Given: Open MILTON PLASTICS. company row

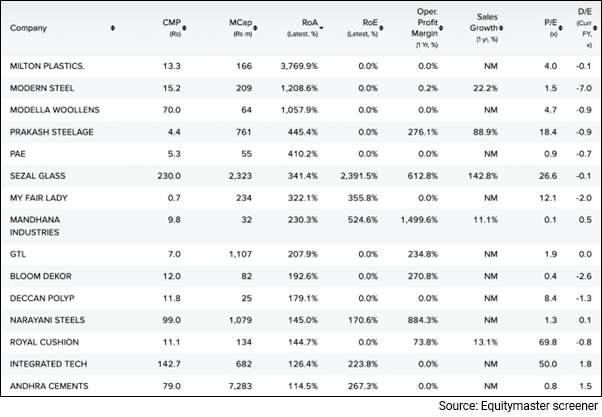Looking at the screenshot, I should click(47, 67).
